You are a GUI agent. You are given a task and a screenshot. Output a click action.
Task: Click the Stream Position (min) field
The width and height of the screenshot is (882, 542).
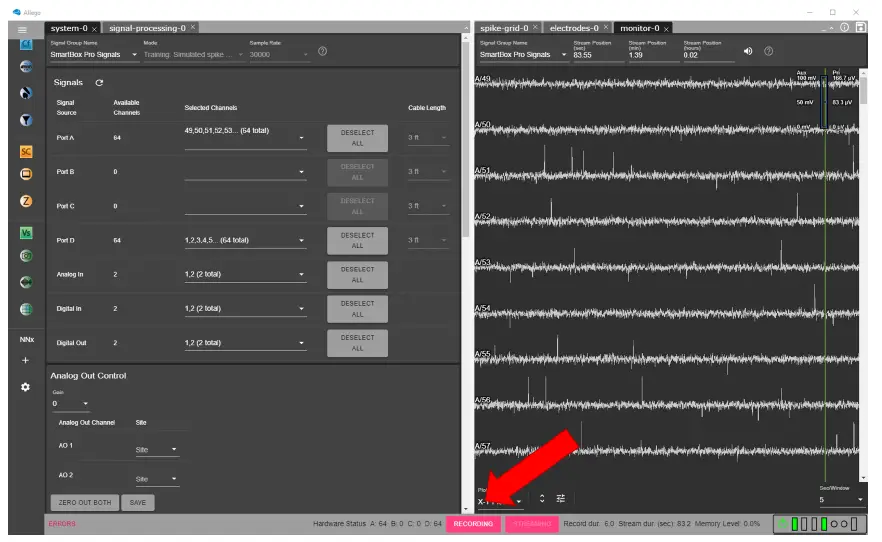[653, 55]
